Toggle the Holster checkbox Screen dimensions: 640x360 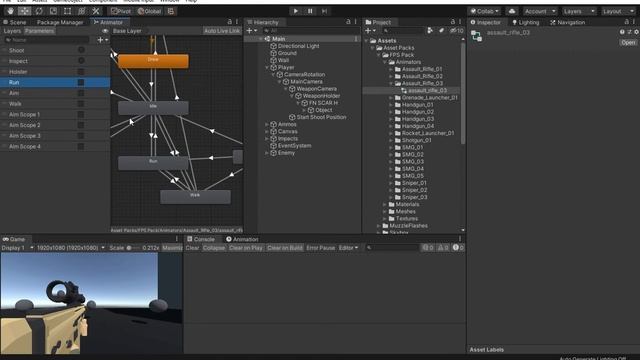click(81, 71)
